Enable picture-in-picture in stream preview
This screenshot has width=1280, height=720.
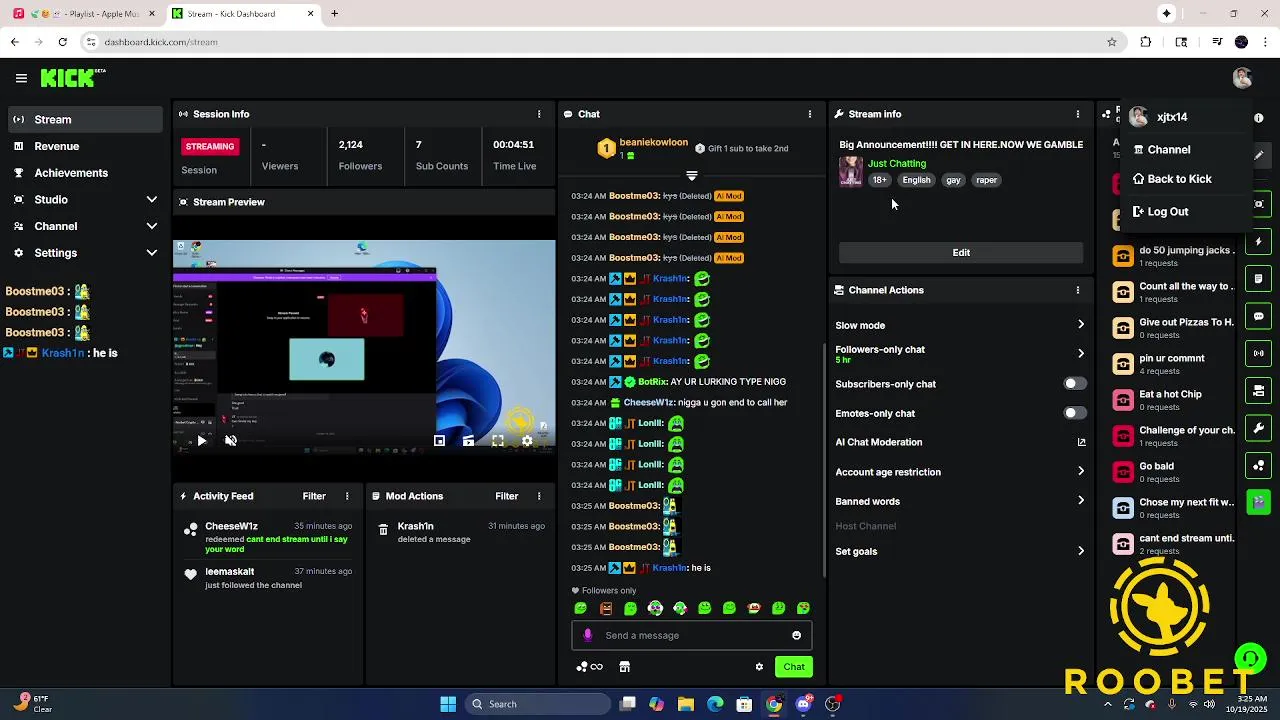coord(439,440)
